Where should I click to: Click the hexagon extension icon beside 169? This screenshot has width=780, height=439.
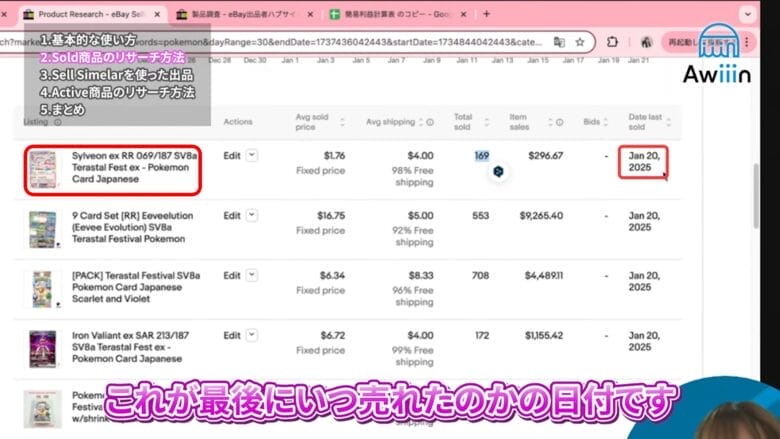coord(498,172)
